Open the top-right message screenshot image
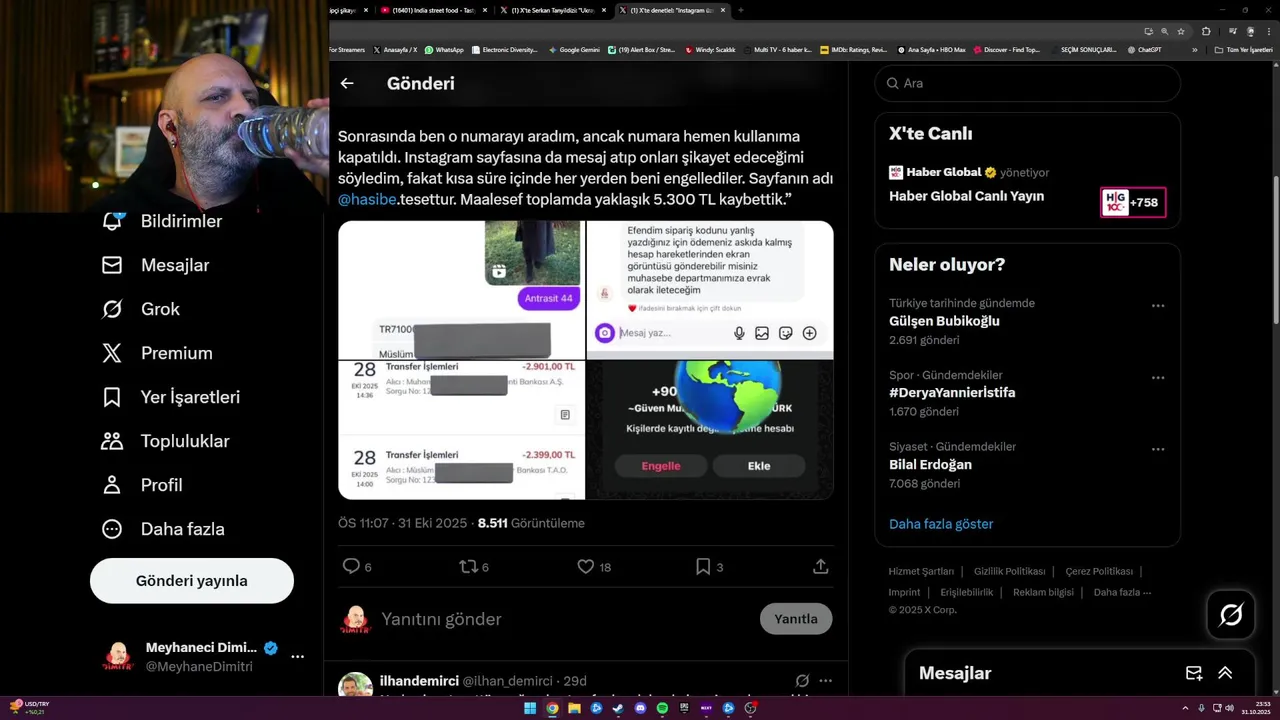The width and height of the screenshot is (1280, 720). [x=710, y=290]
